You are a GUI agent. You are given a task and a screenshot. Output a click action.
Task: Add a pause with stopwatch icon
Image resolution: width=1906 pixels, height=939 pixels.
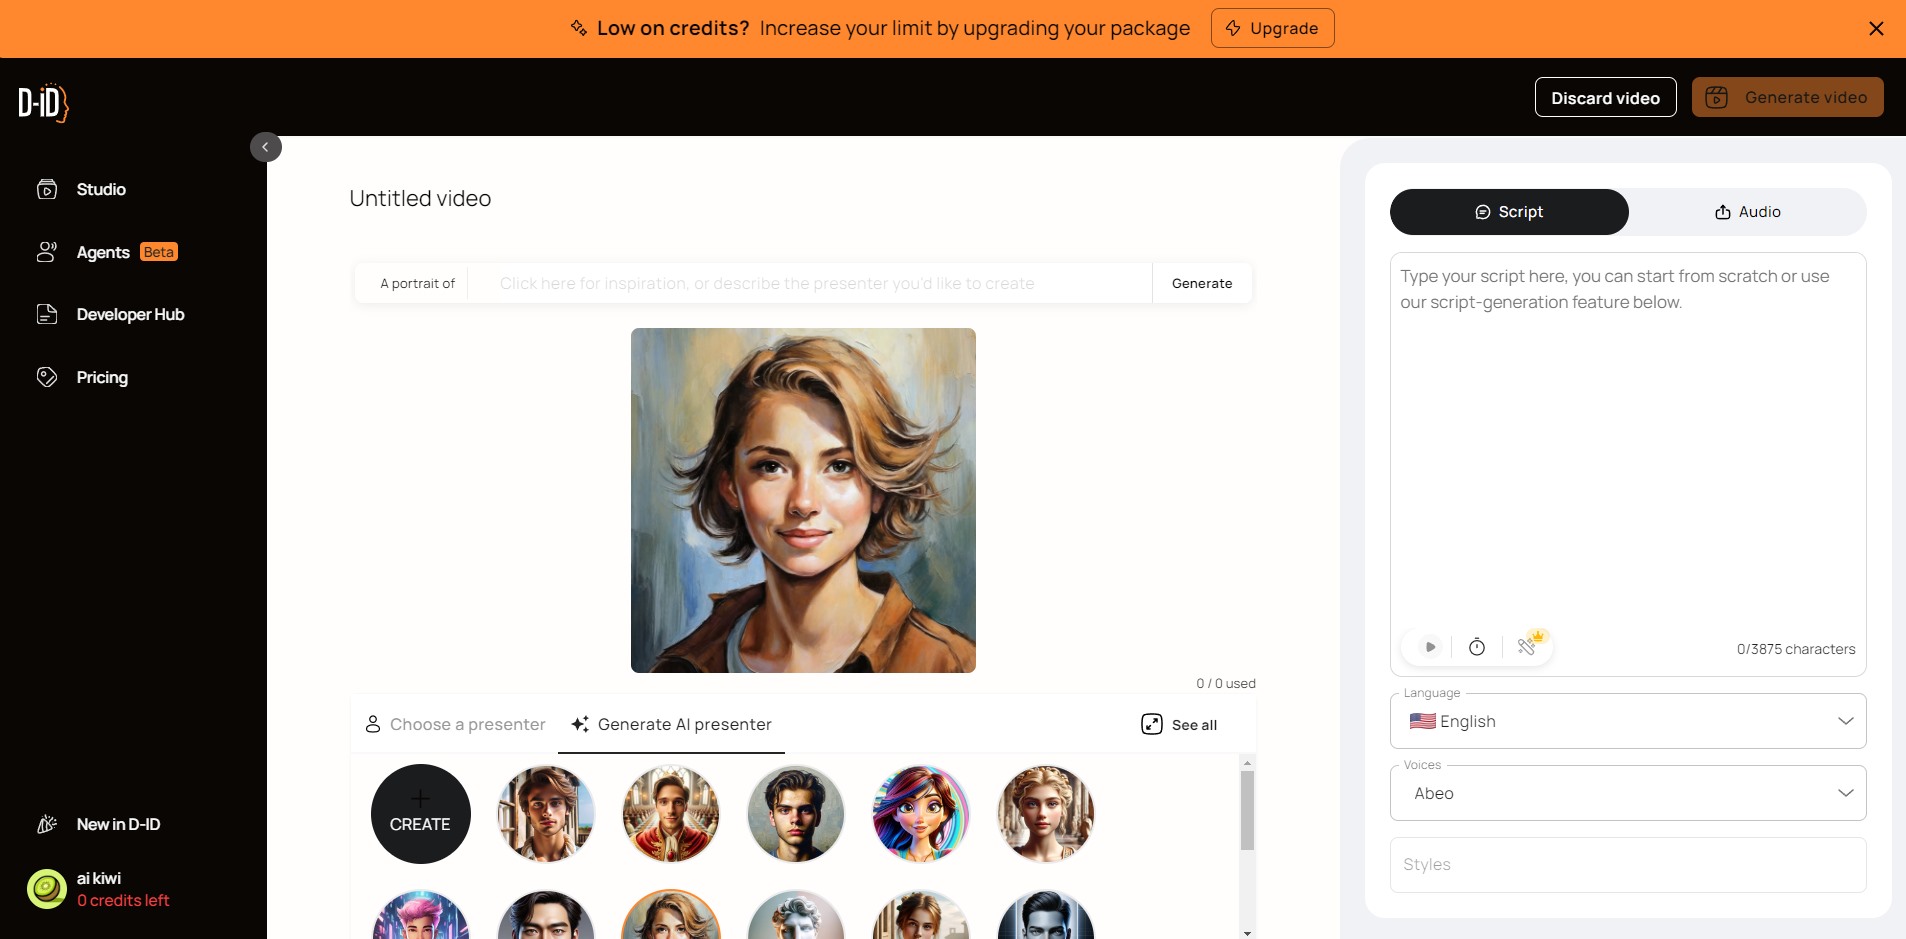(x=1477, y=647)
